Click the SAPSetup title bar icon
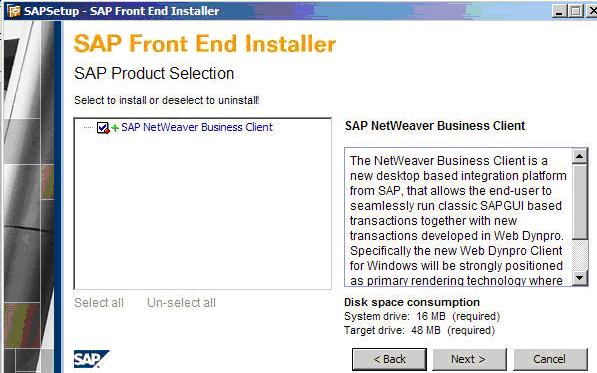 click(x=14, y=11)
